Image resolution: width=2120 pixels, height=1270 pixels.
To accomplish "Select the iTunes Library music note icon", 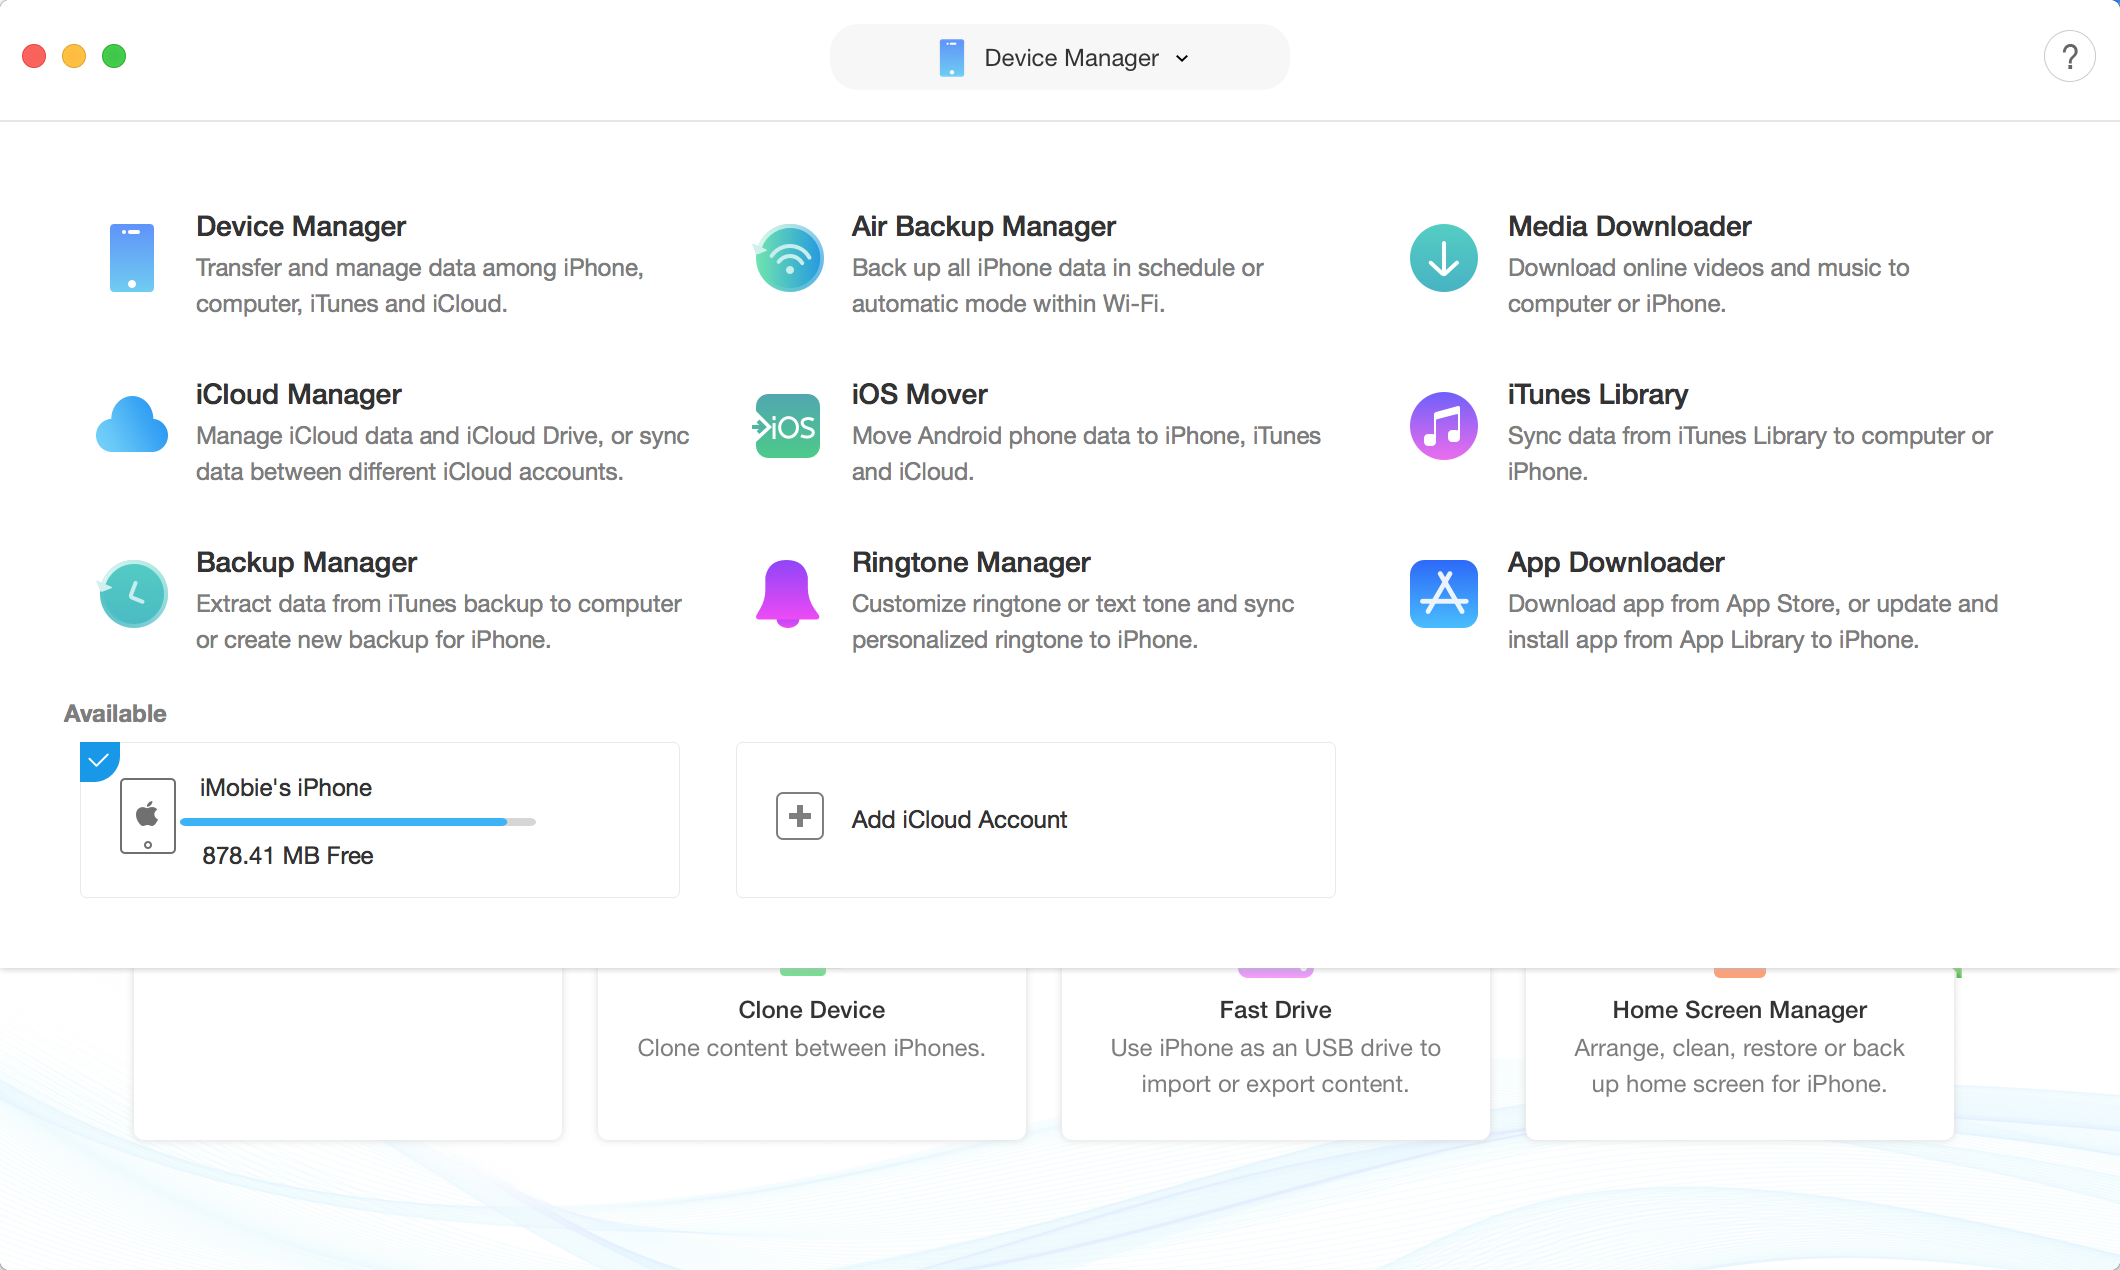I will pos(1443,426).
